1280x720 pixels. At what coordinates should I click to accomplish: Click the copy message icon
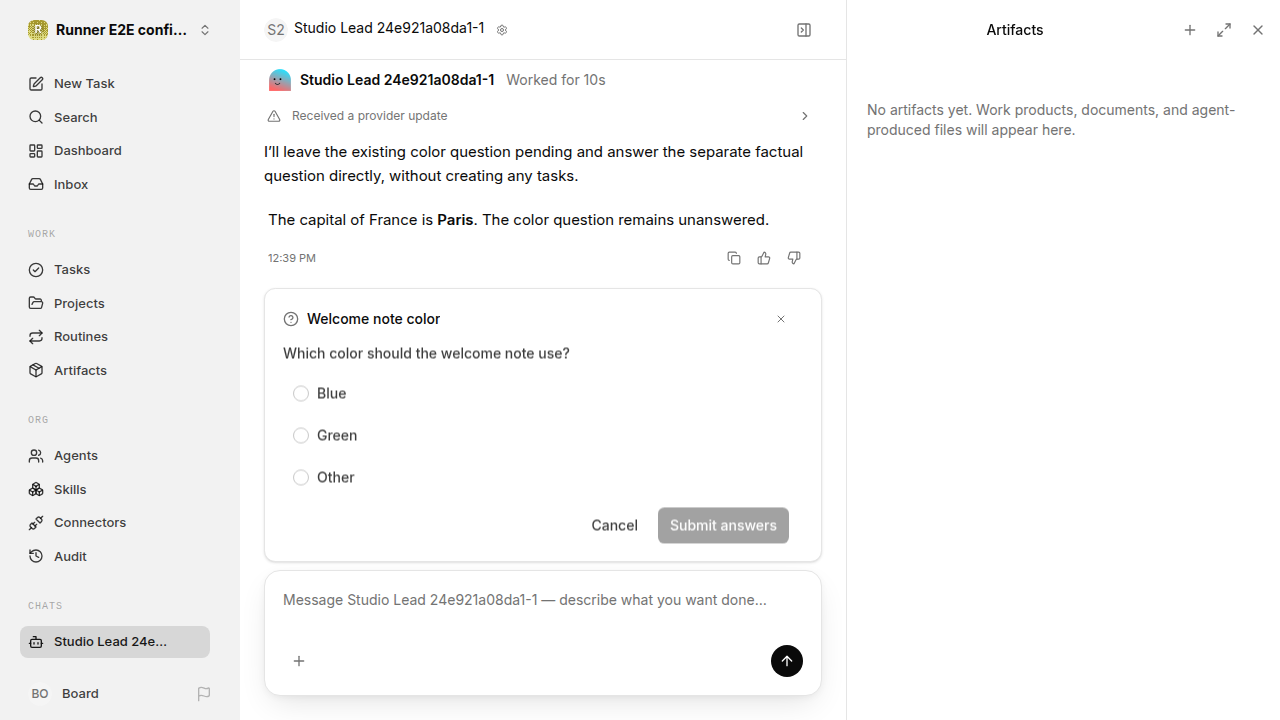click(x=734, y=258)
